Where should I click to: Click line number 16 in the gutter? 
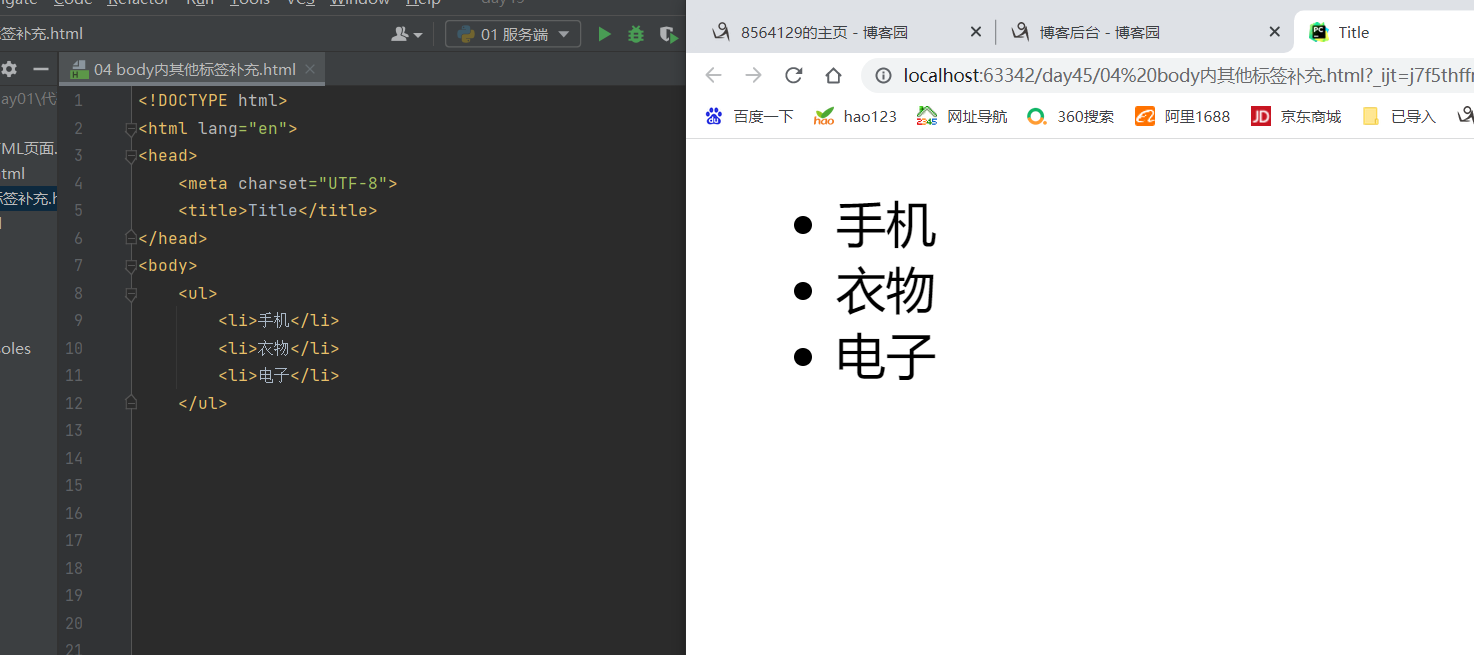pos(74,513)
